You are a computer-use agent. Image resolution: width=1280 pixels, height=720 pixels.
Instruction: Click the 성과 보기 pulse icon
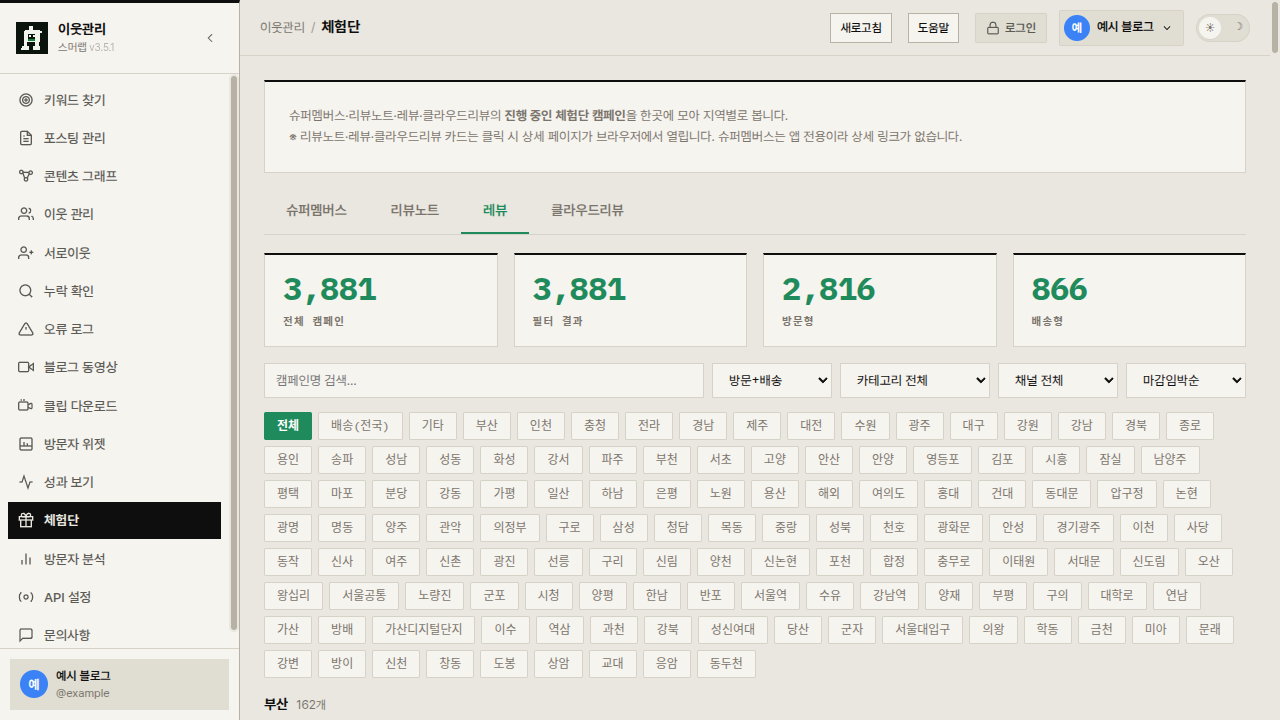point(26,482)
